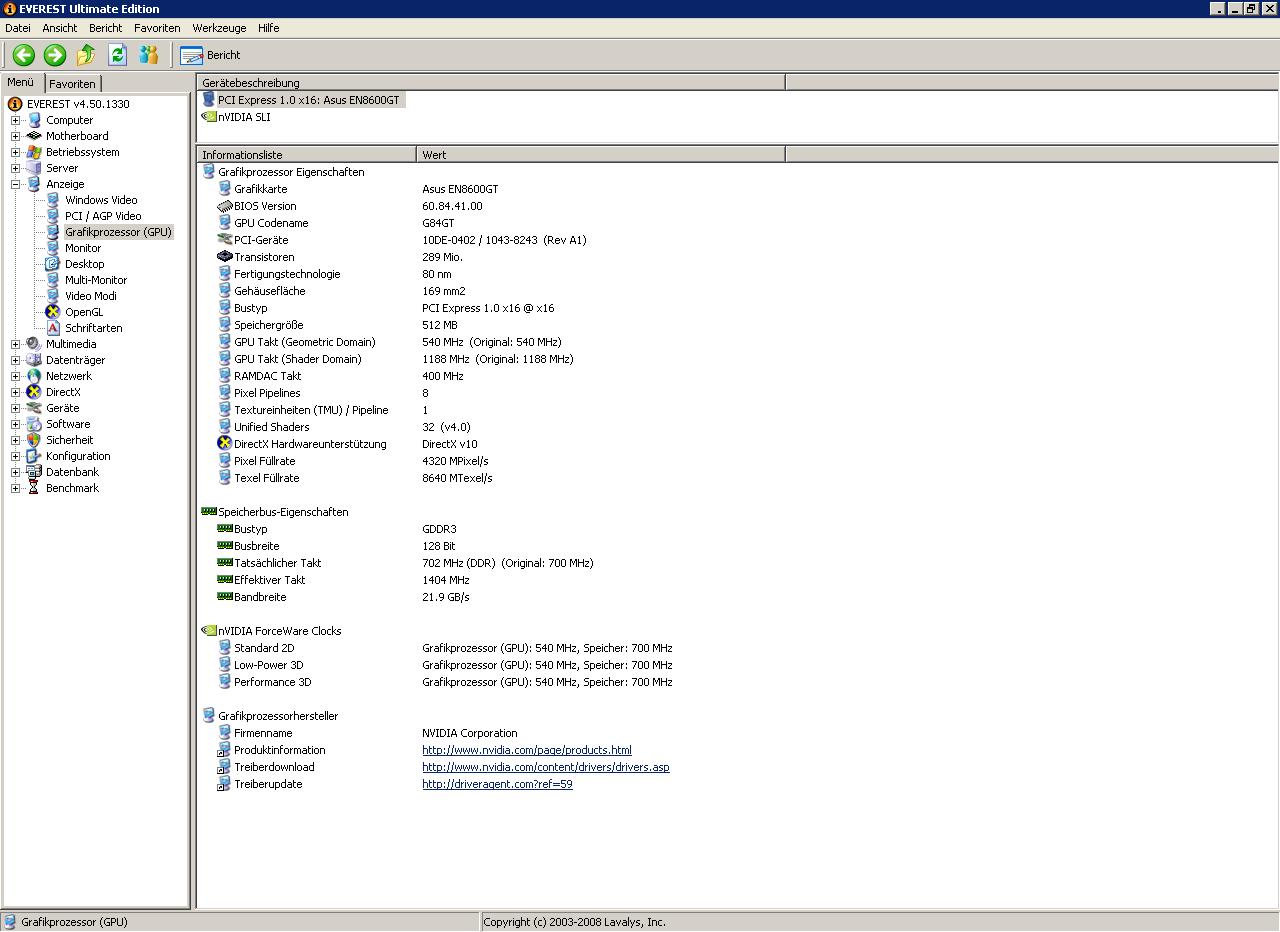Click the Netzwerk globe icon
1280x932 pixels.
click(x=34, y=376)
